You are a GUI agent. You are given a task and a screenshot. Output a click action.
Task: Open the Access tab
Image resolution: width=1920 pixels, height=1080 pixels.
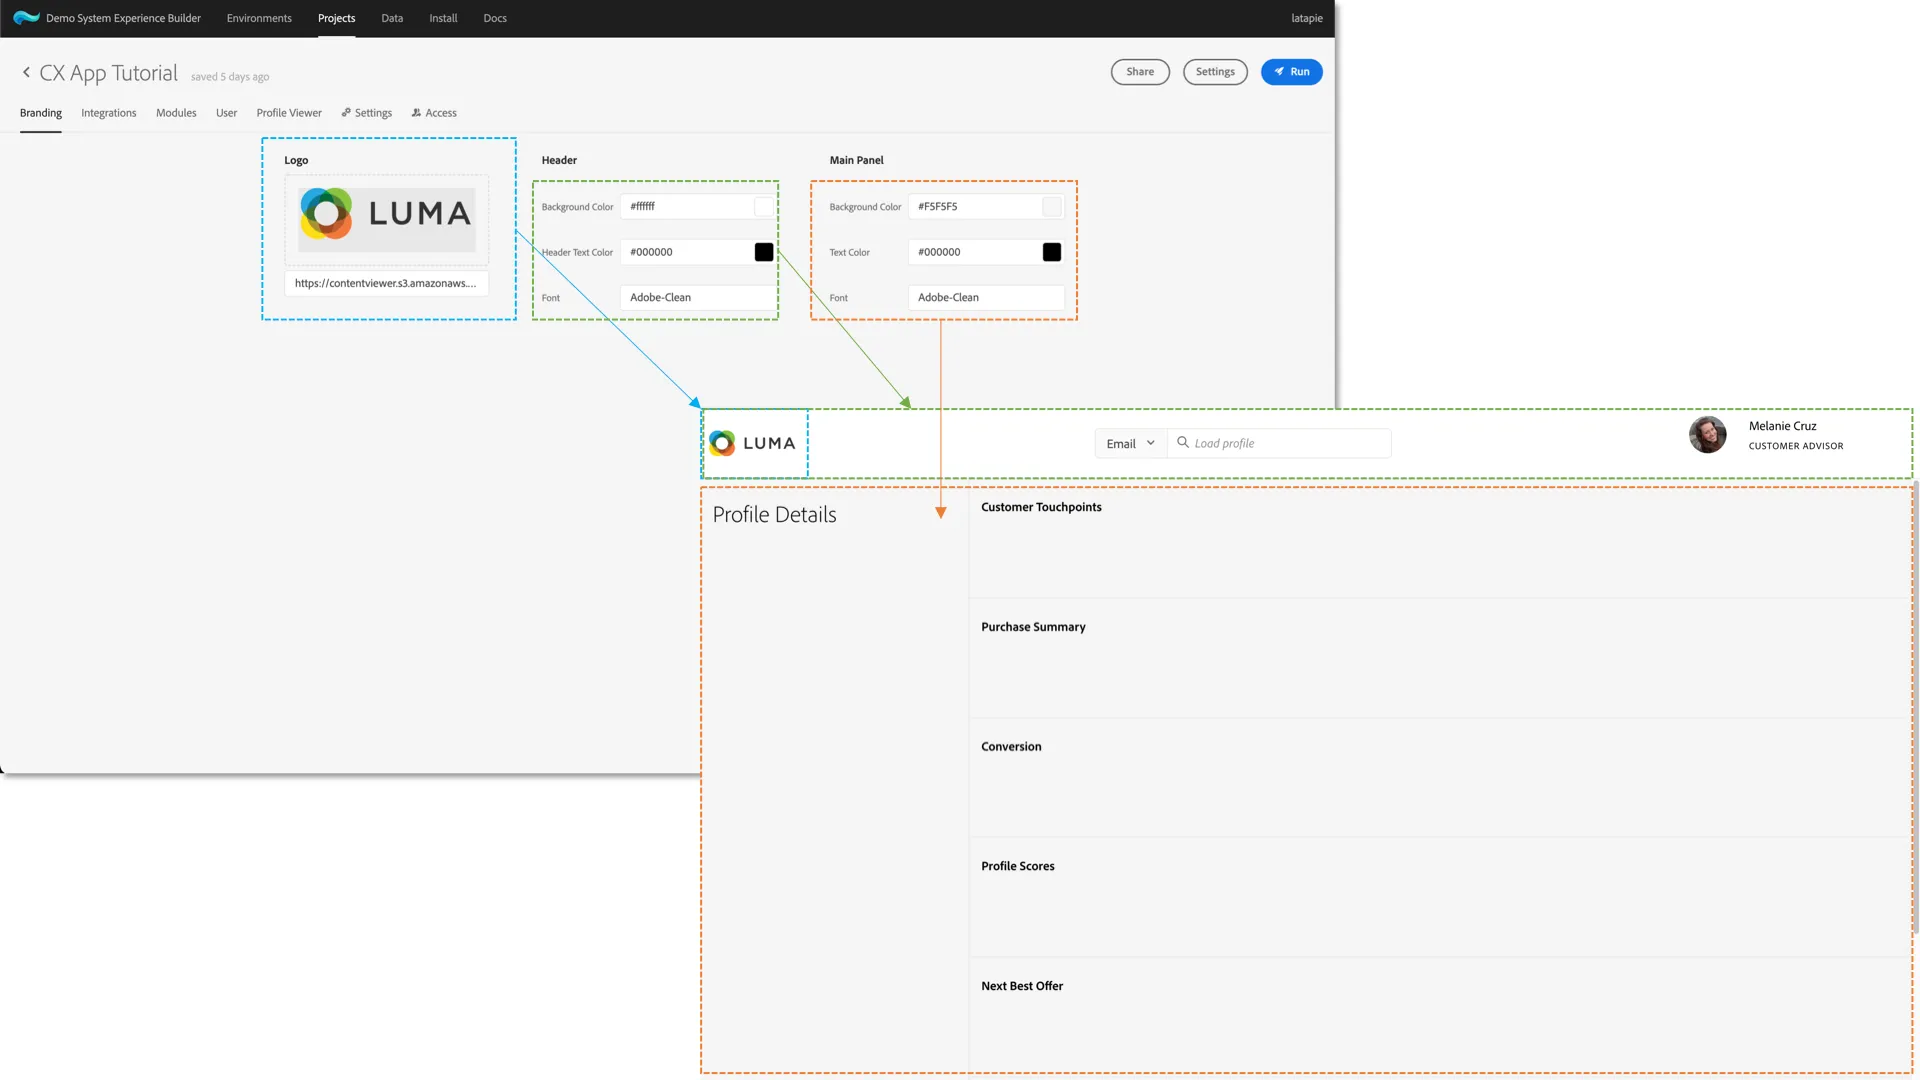click(x=434, y=113)
